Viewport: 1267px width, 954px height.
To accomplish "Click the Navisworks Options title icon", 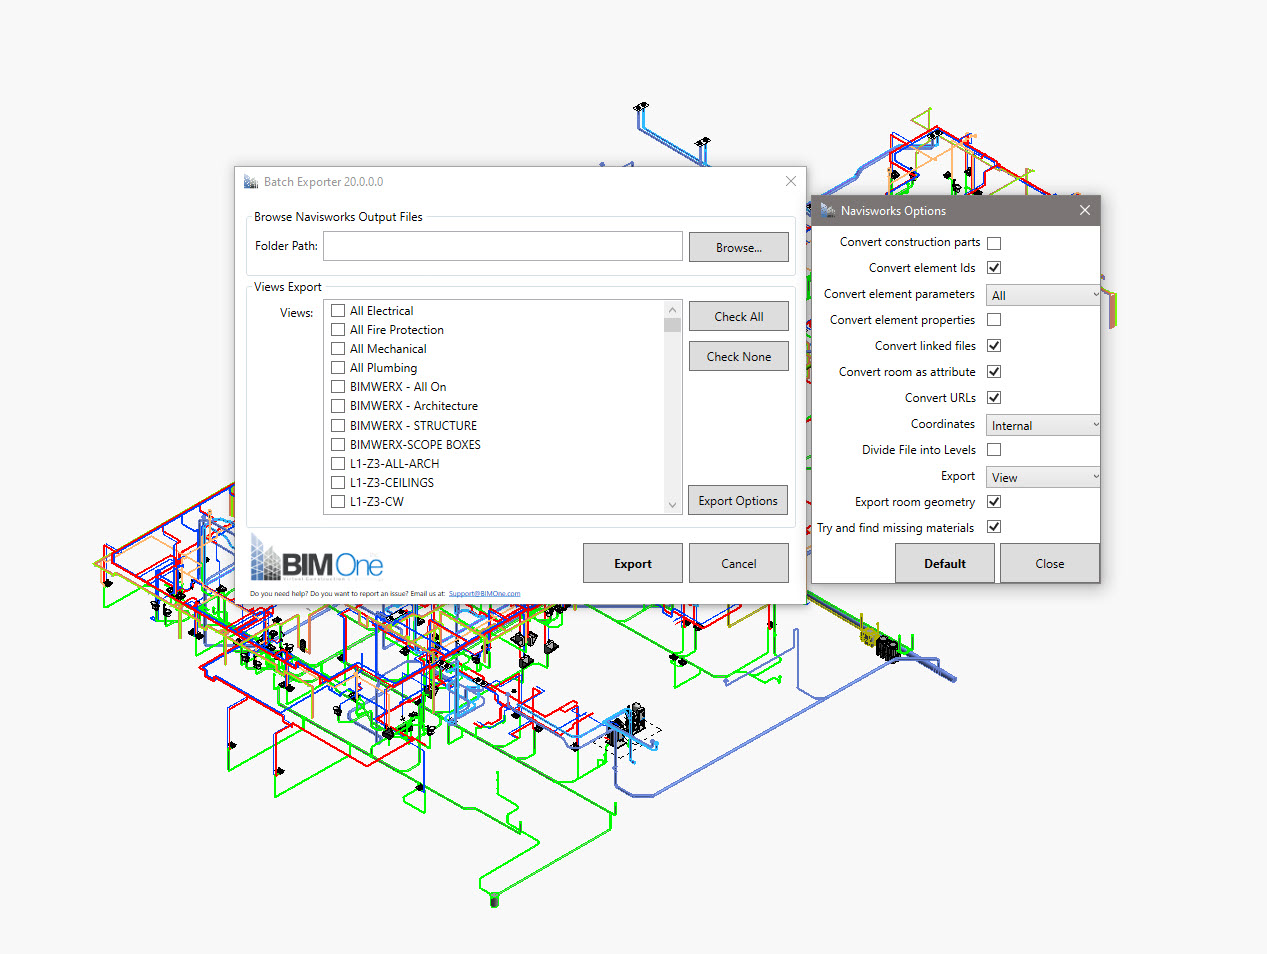I will [828, 210].
